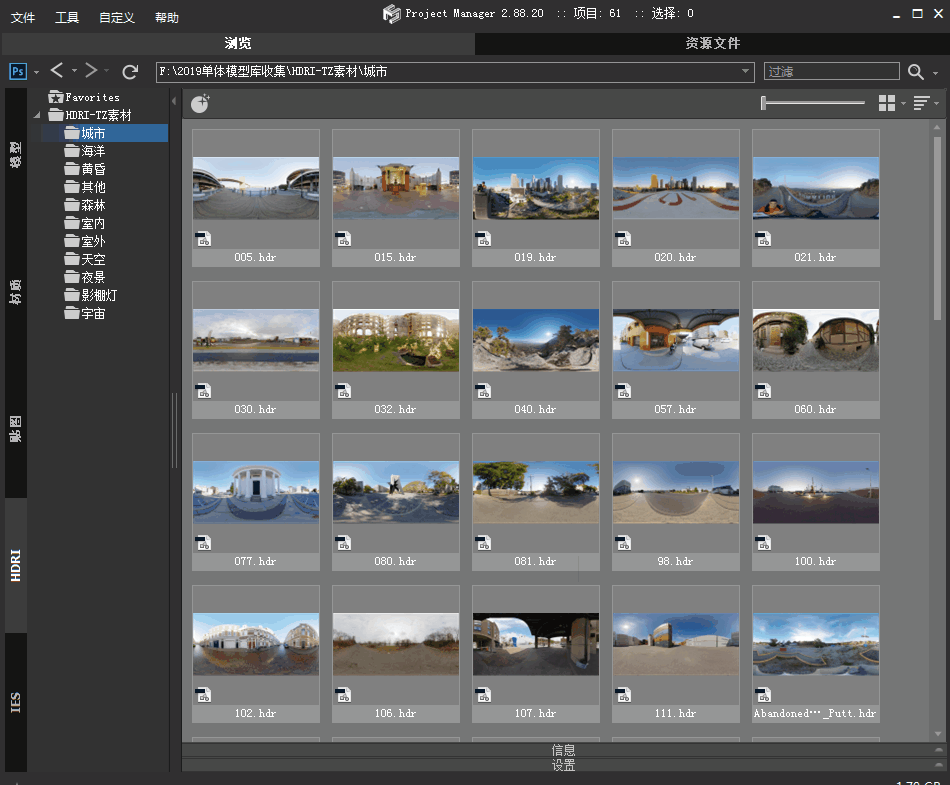Select the 贴图 vertical side tab
Viewport: 950px width, 785px height.
click(16, 429)
